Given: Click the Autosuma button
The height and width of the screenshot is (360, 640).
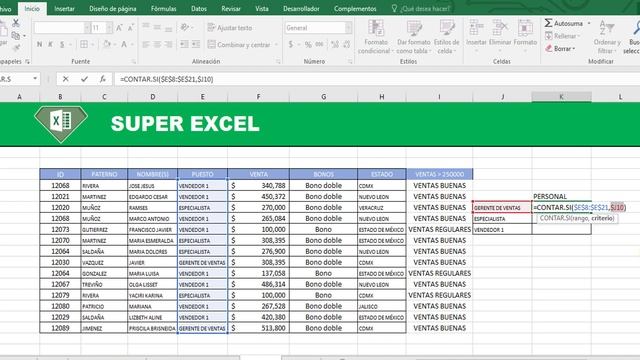Looking at the screenshot, I should tap(564, 24).
